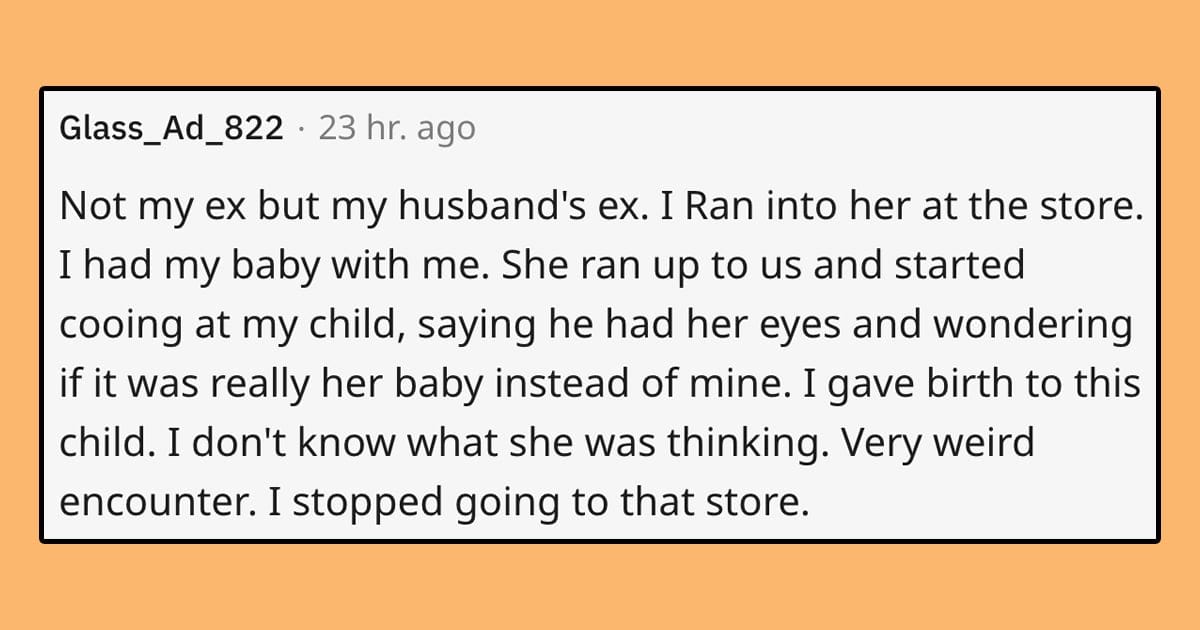The height and width of the screenshot is (630, 1200).
Task: Click the orange background above the comment card
Action: 600,43
